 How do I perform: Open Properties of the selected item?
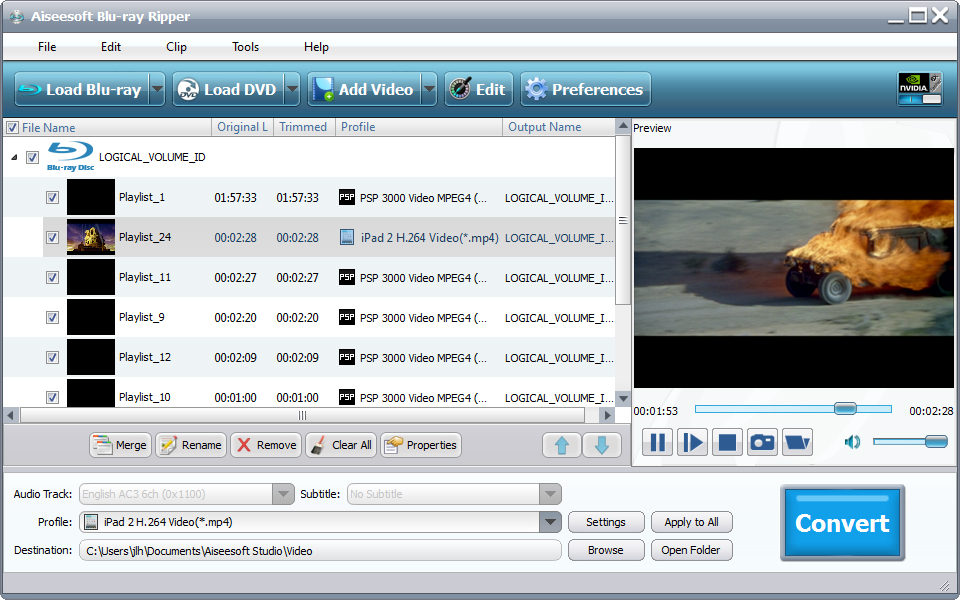click(x=421, y=445)
